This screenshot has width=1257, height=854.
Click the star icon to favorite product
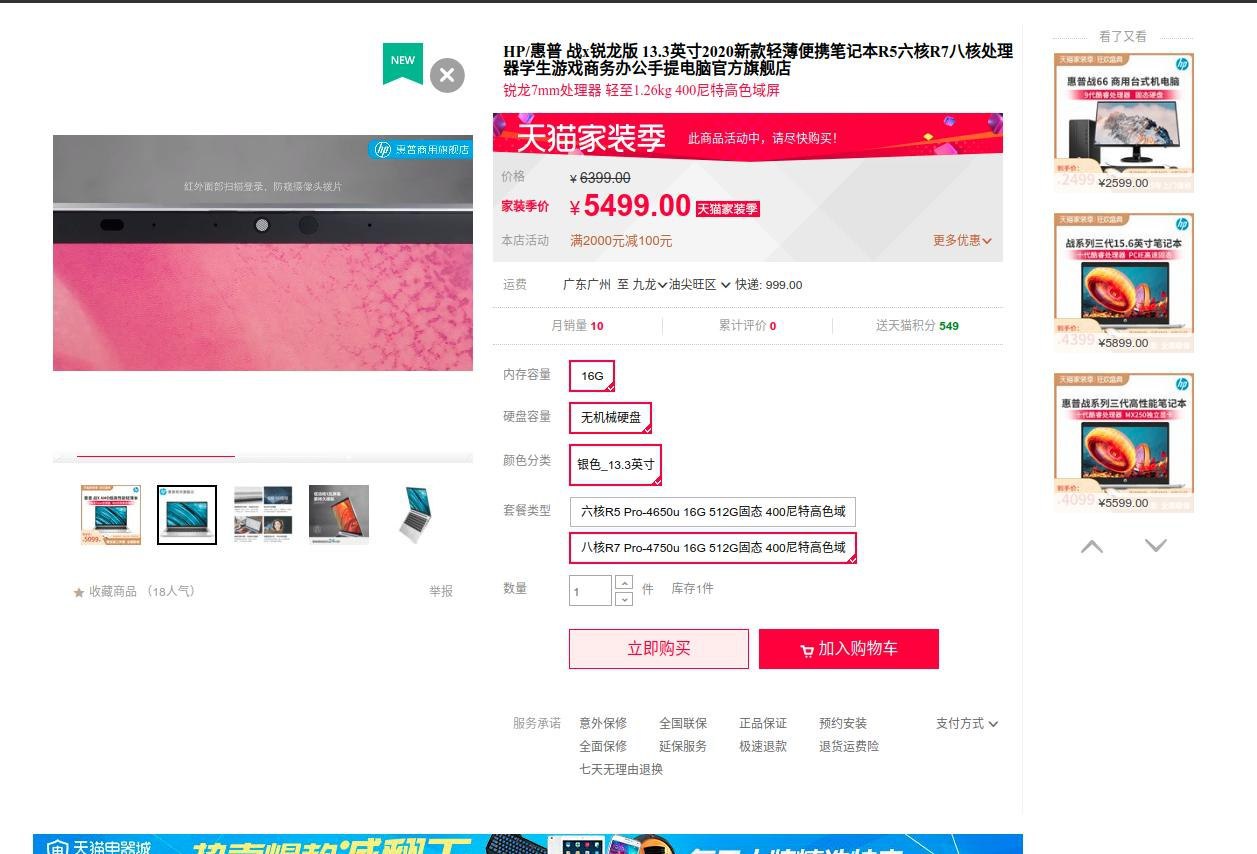(x=79, y=592)
